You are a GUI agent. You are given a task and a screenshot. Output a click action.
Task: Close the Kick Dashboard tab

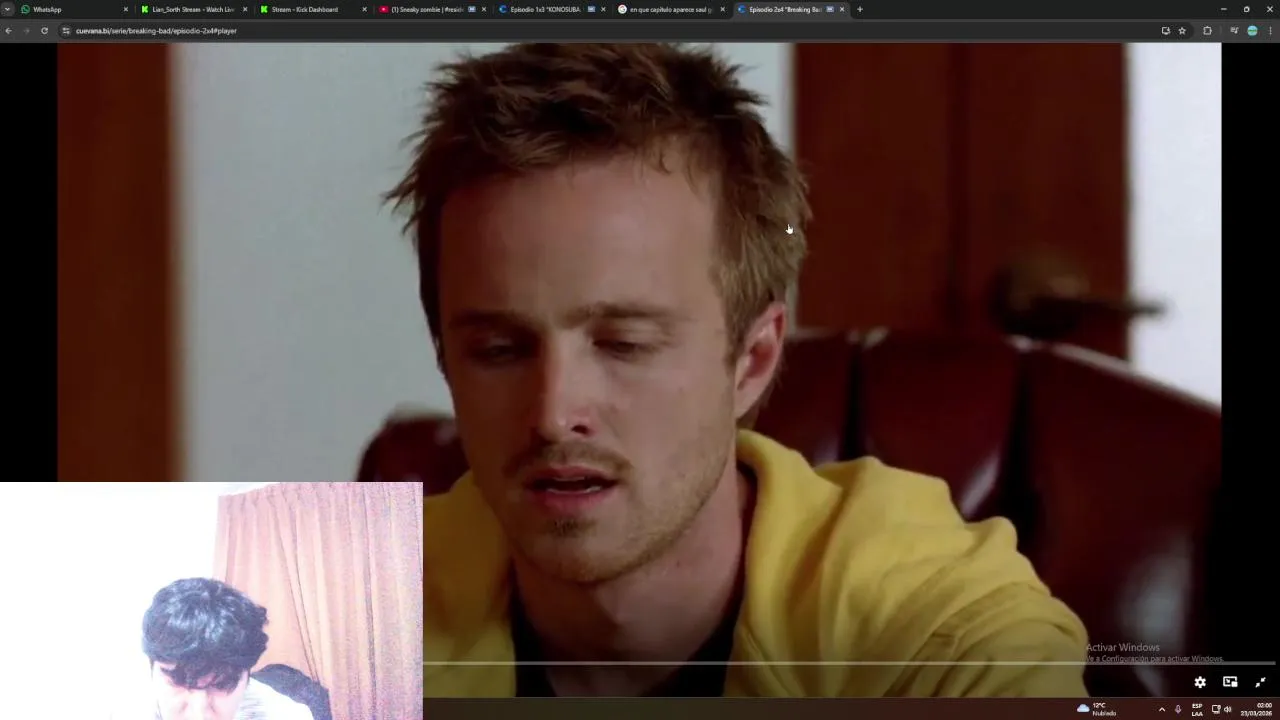364,9
